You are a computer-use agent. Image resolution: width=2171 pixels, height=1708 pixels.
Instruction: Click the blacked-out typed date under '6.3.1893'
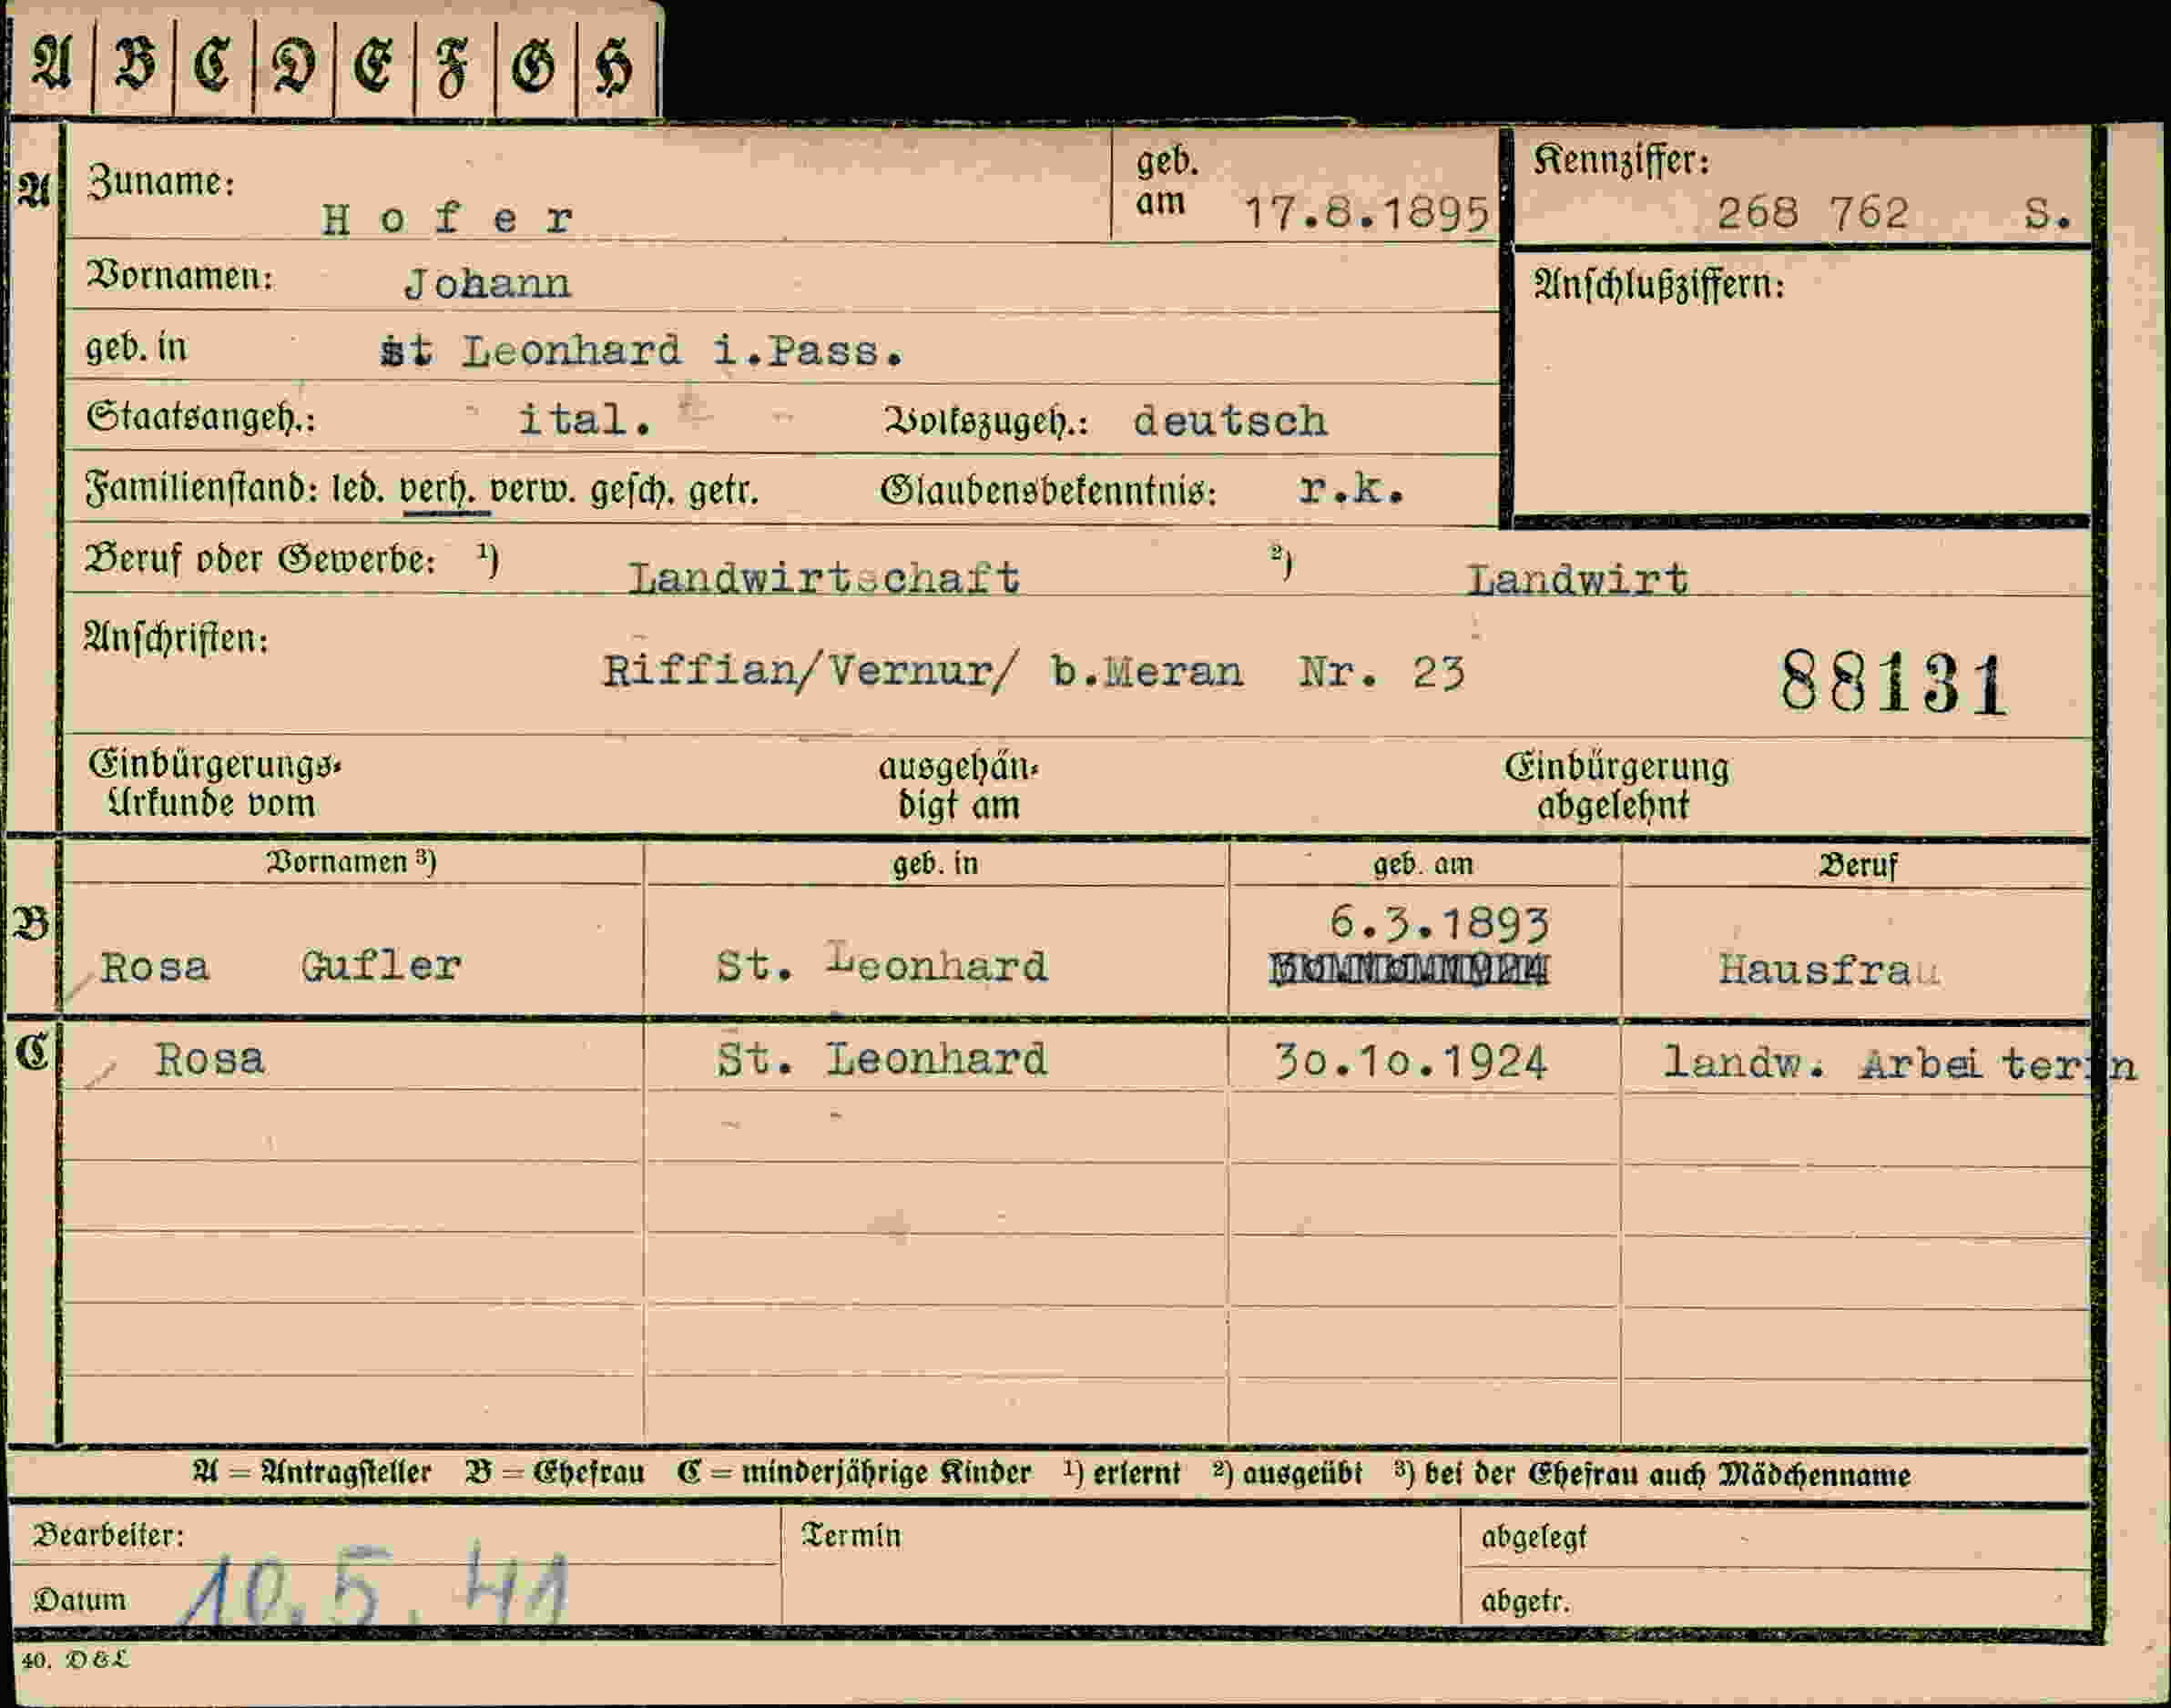(1409, 970)
